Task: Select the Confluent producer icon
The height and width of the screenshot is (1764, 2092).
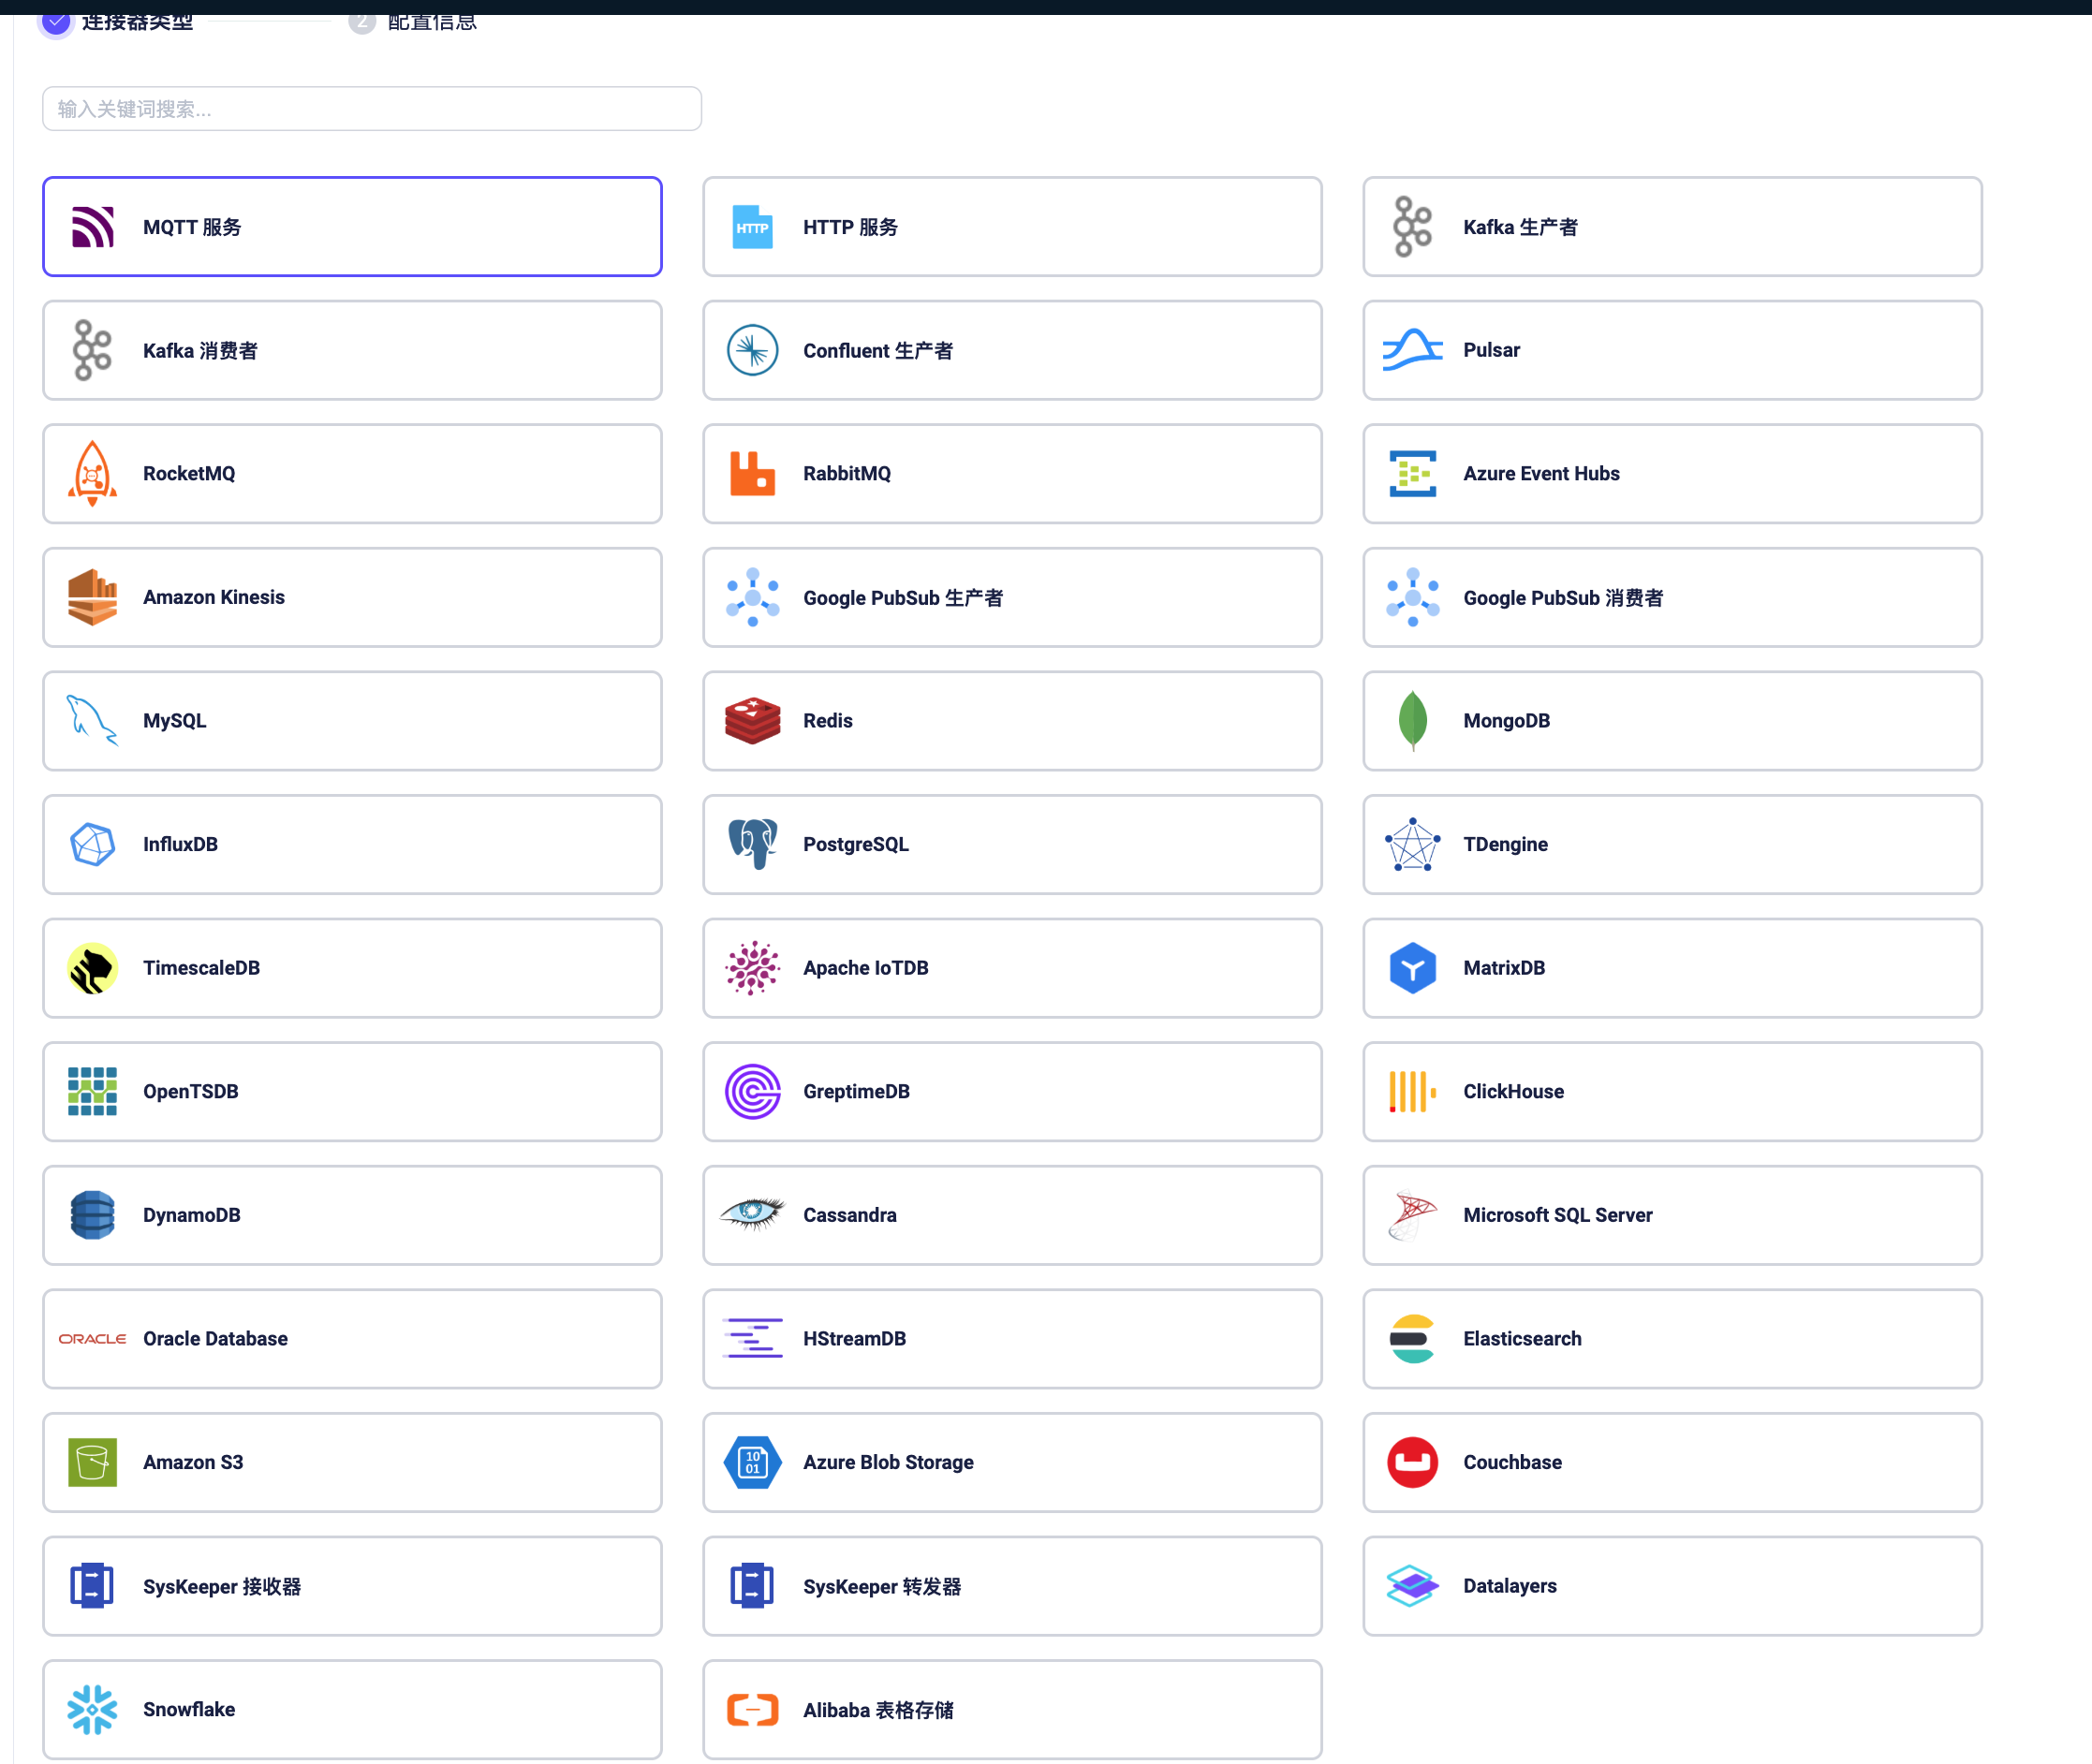Action: (752, 350)
